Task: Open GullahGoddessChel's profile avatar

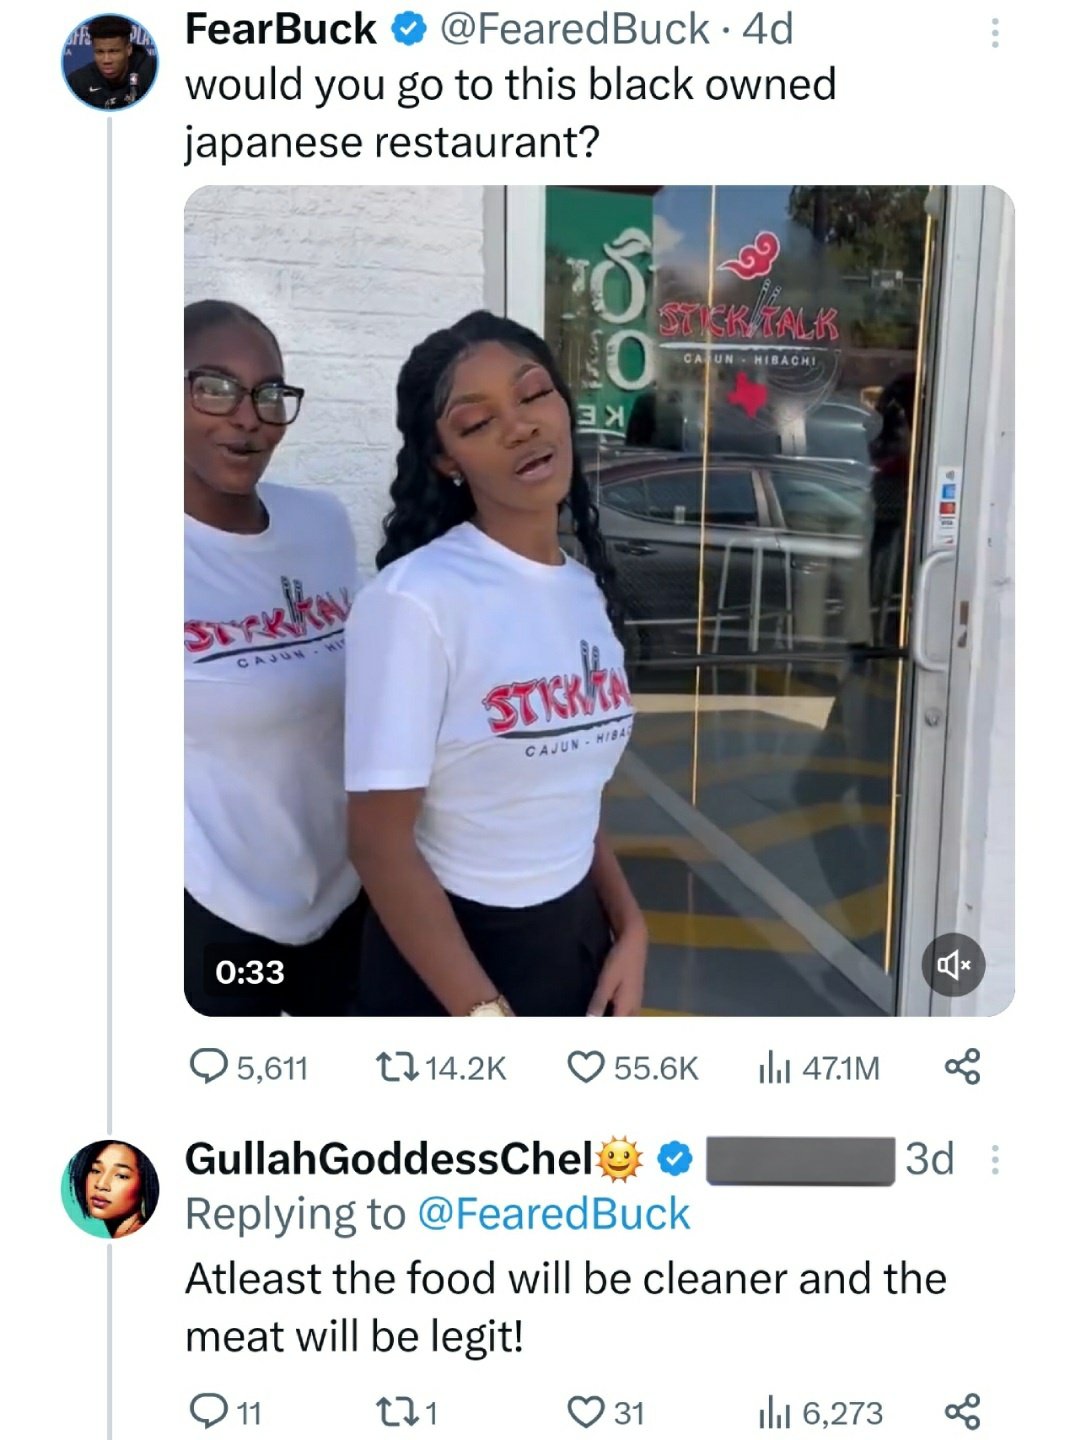Action: tap(110, 1188)
